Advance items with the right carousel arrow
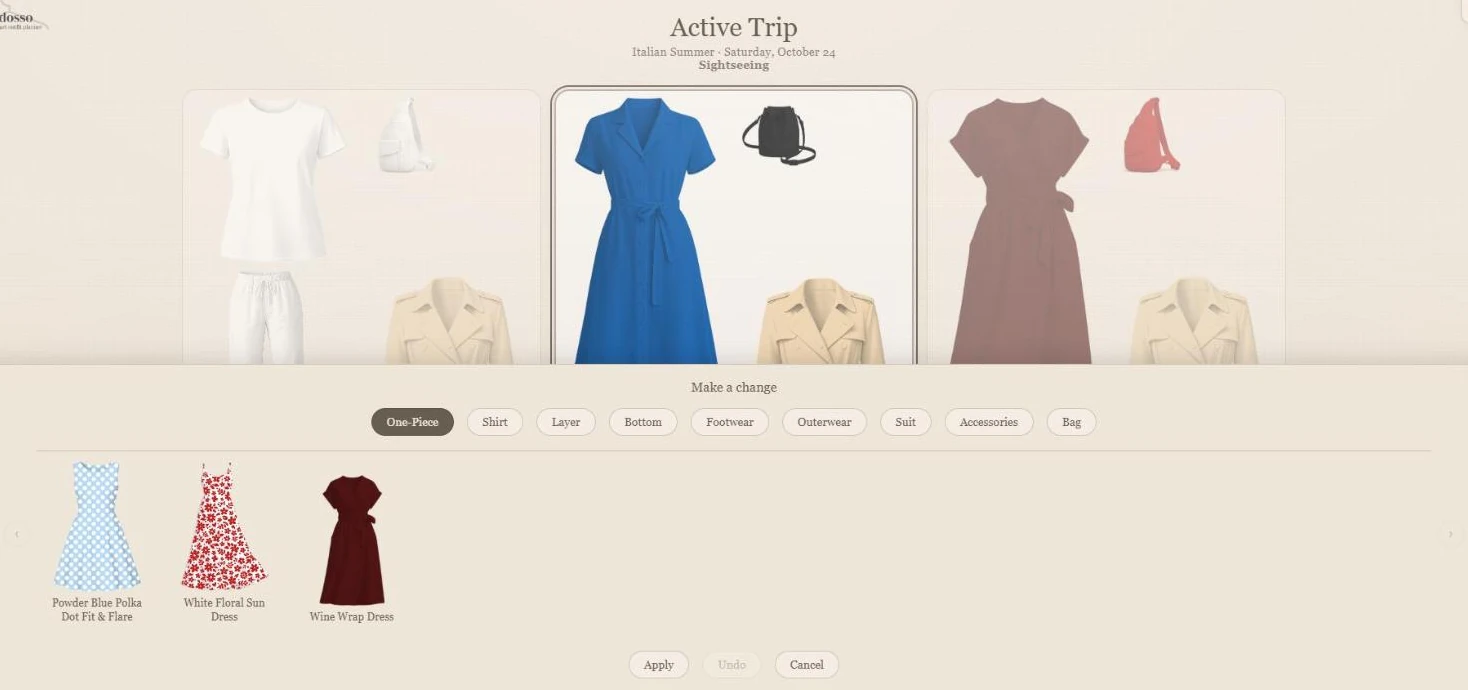Image resolution: width=1468 pixels, height=690 pixels. (1450, 534)
